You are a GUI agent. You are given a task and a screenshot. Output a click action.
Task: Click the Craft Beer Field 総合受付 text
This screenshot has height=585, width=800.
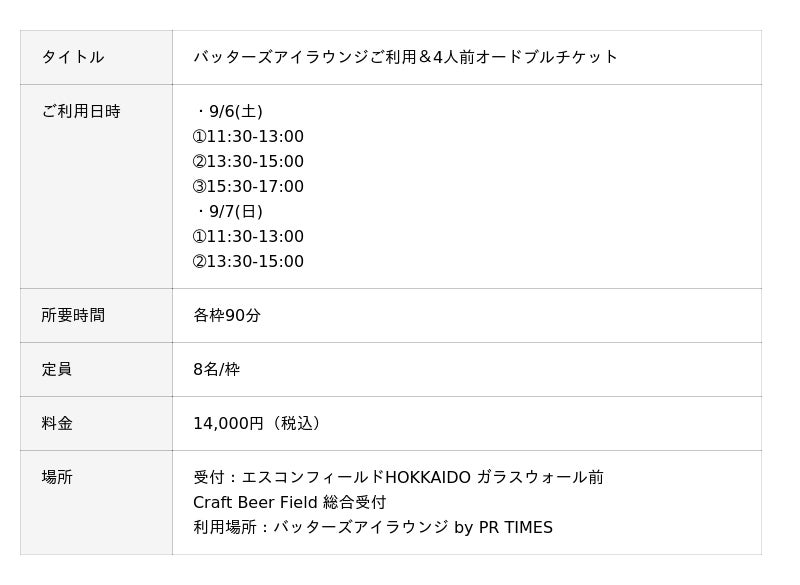pos(290,502)
